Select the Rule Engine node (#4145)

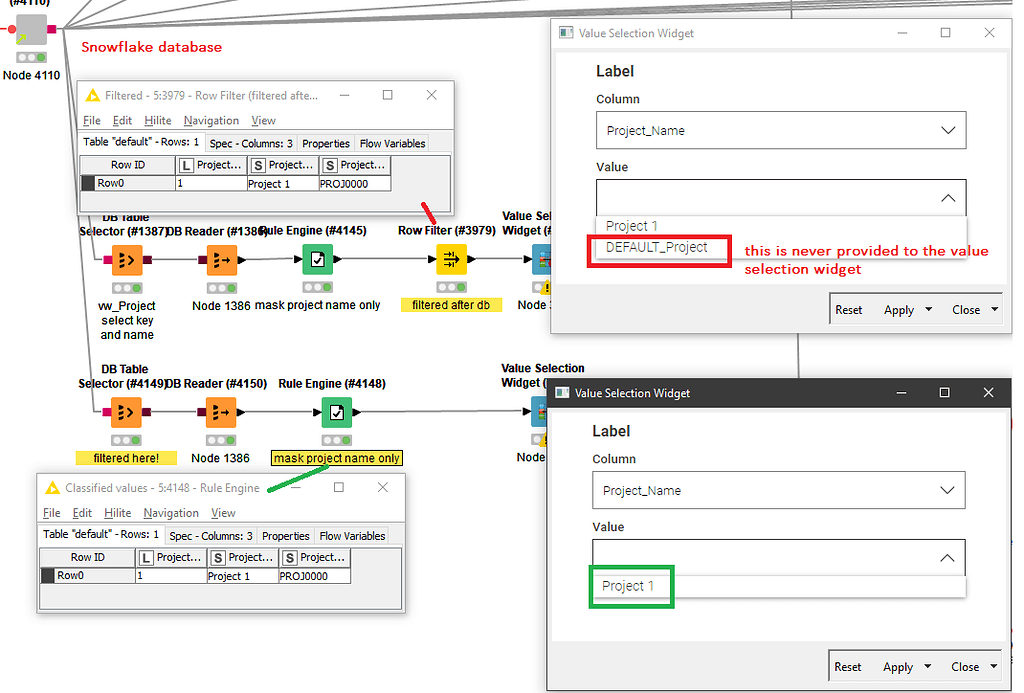tap(317, 260)
